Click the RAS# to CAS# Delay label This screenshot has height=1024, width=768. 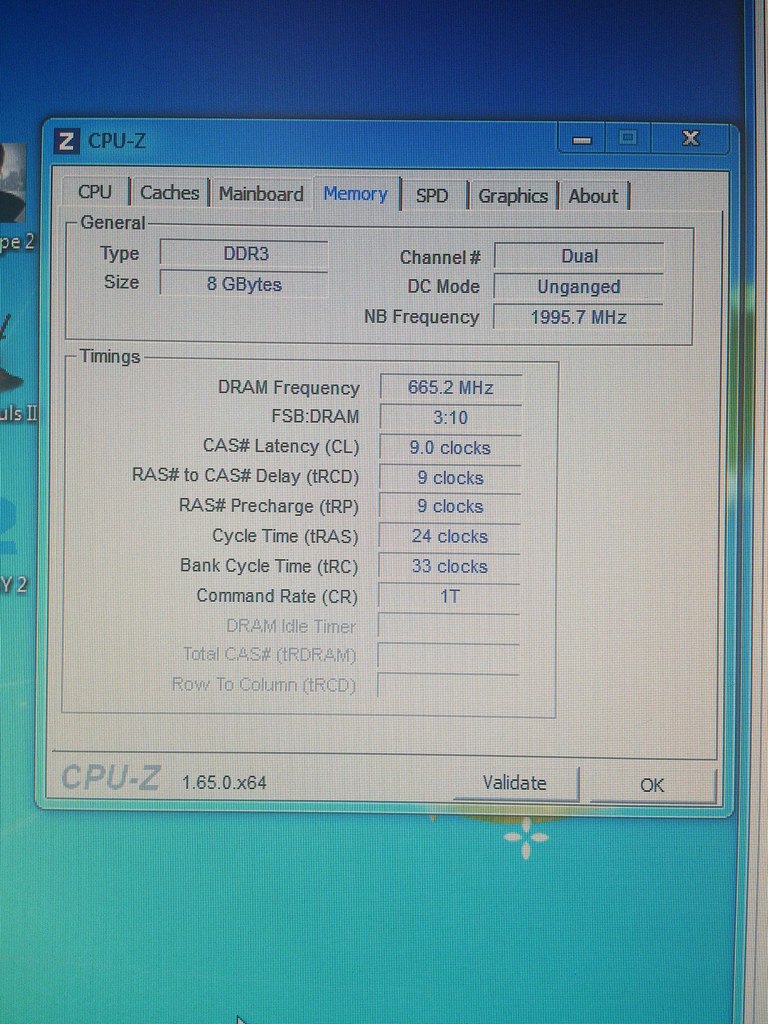246,475
